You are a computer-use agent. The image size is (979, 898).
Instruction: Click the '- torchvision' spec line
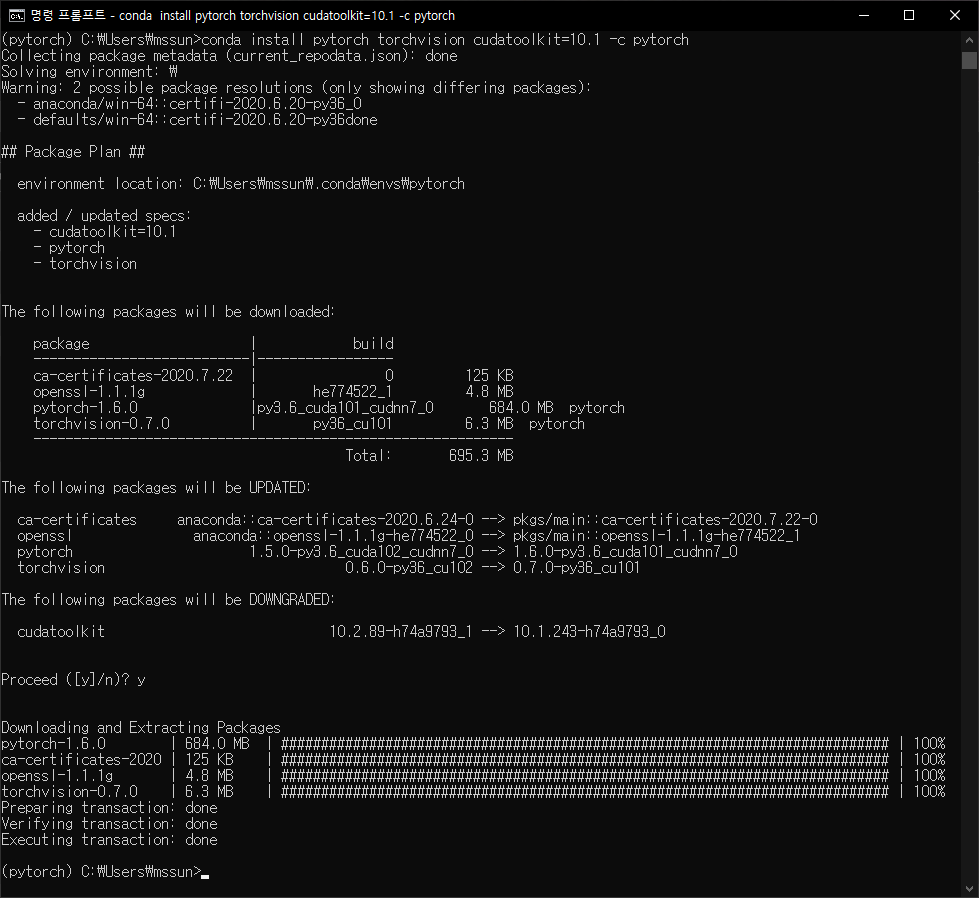85,264
